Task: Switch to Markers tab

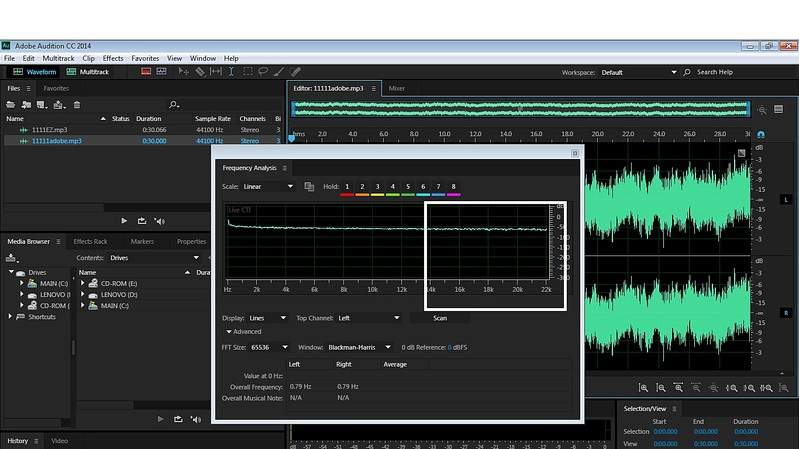Action: coord(142,242)
